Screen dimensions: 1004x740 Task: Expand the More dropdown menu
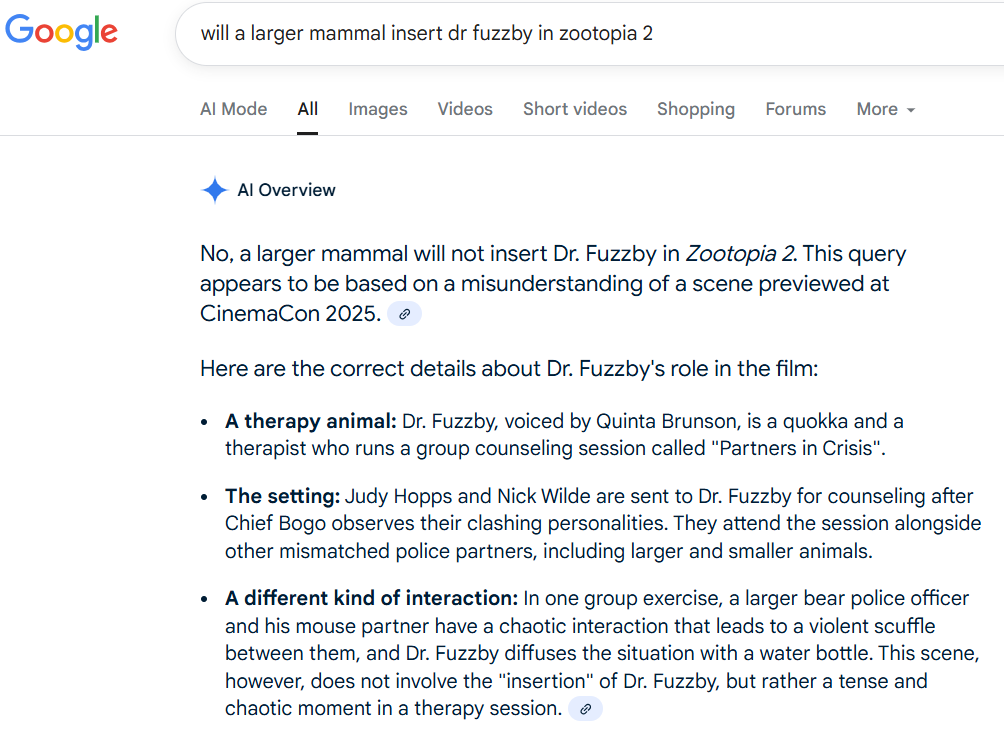pyautogui.click(x=886, y=109)
